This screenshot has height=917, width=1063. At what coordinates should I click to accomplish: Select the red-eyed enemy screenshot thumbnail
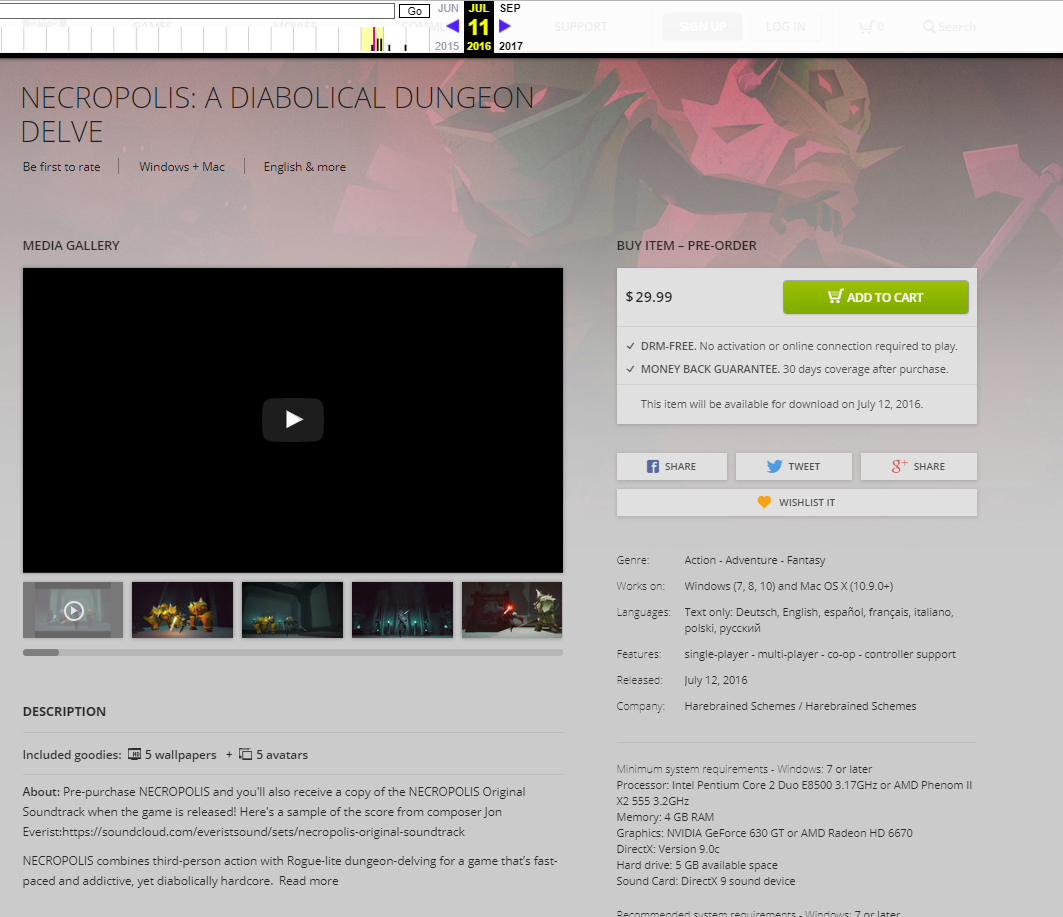pos(512,610)
